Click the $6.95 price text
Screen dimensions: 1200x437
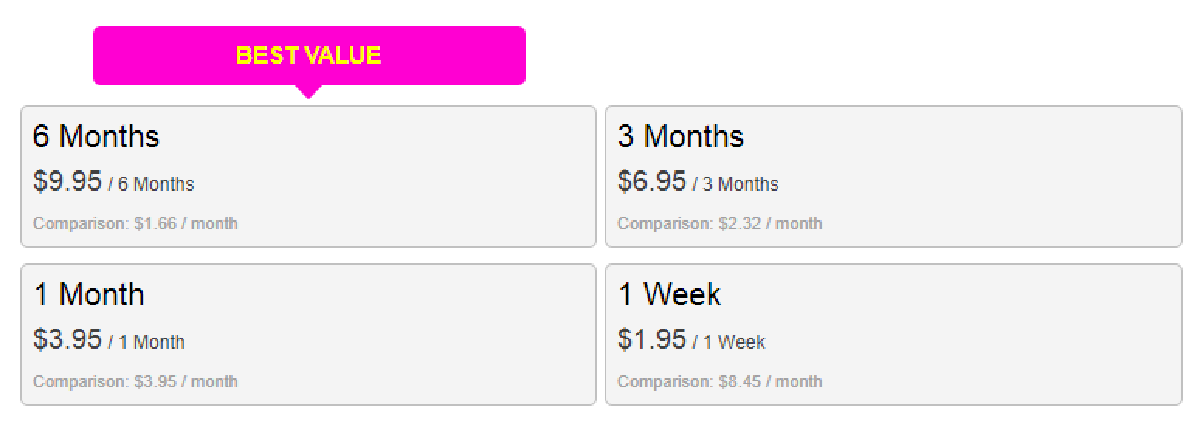(x=652, y=181)
